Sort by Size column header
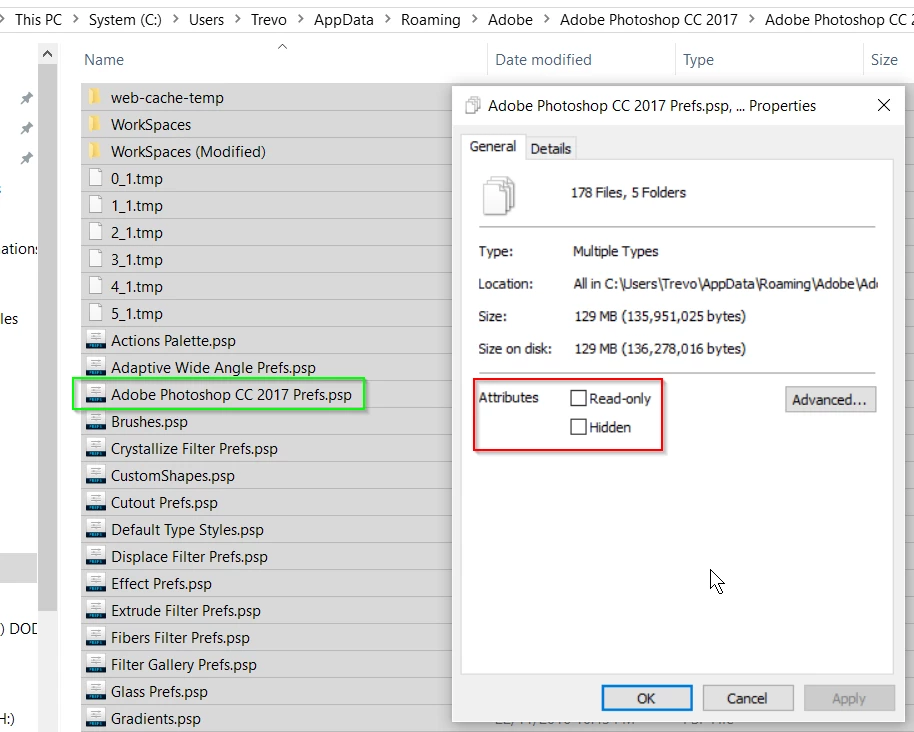914x732 pixels. pyautogui.click(x=884, y=59)
